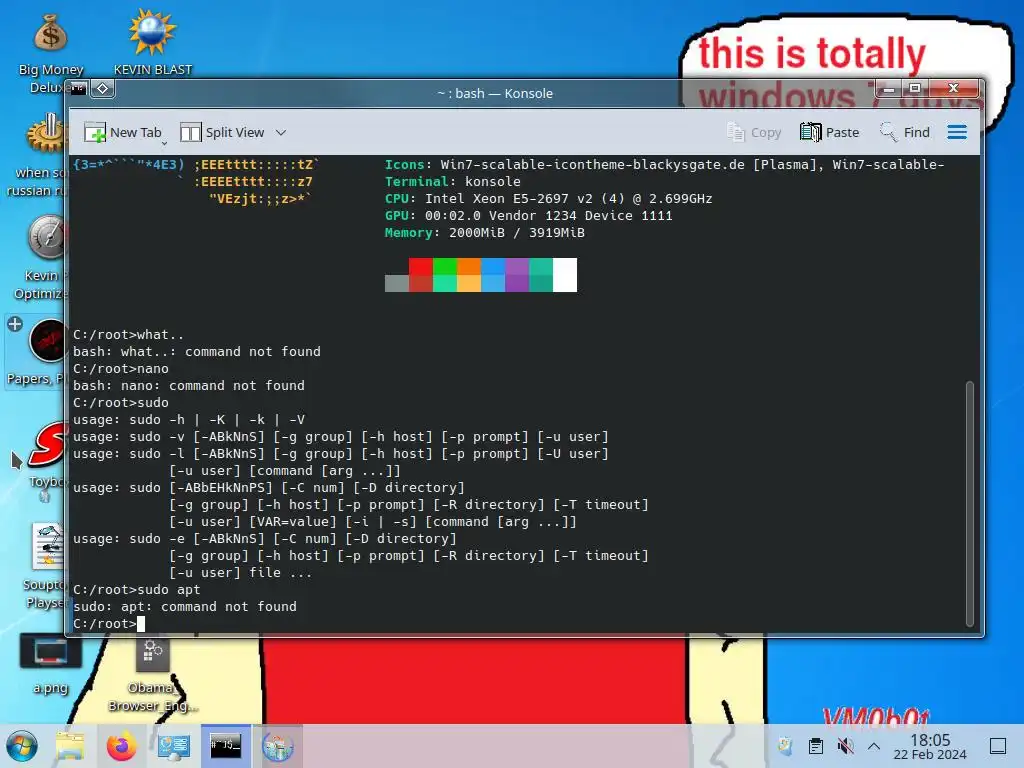Click the globe app taskbar icon
This screenshot has height=768, width=1024.
(278, 746)
